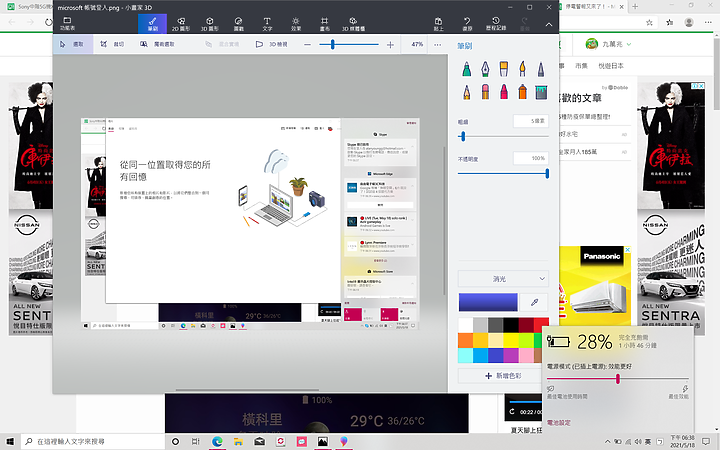
Task: Expand the 九萬兆 account dropdown in browser
Action: (629, 45)
